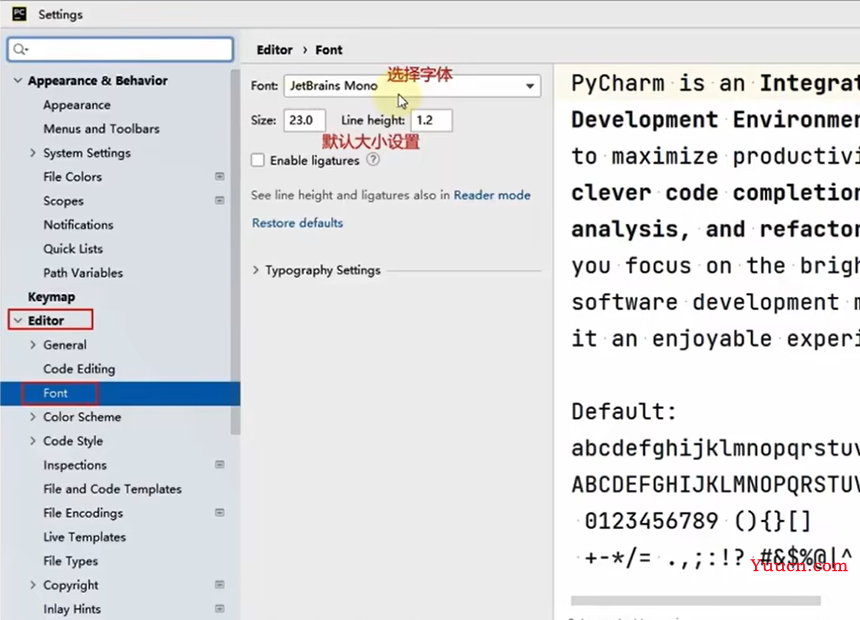Select Code Editing settings
The image size is (860, 620).
tap(79, 369)
